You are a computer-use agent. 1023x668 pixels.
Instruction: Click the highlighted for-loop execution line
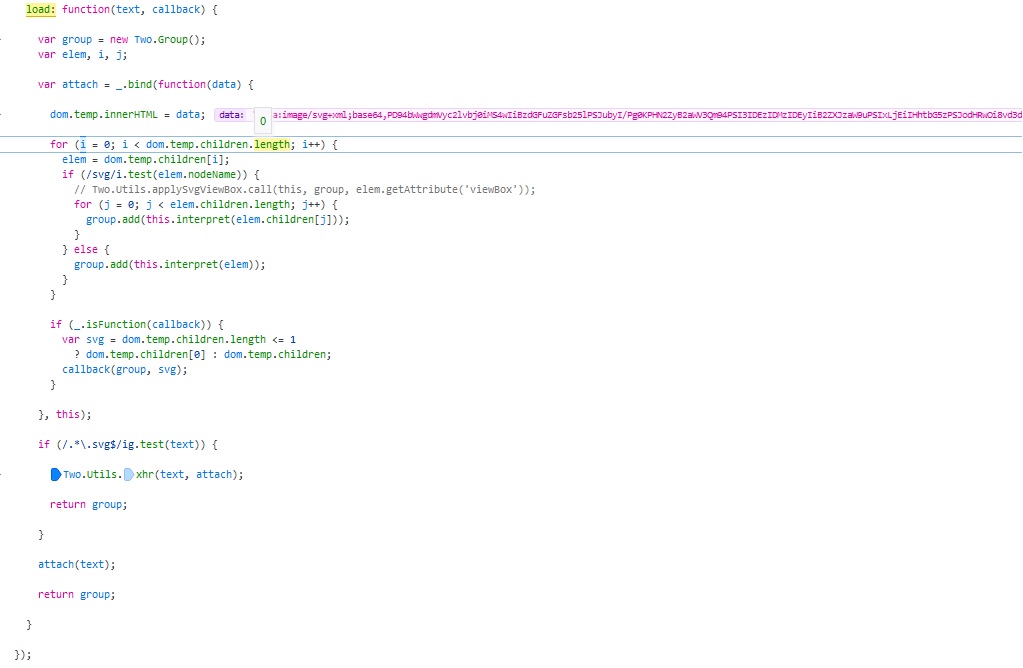pos(200,144)
